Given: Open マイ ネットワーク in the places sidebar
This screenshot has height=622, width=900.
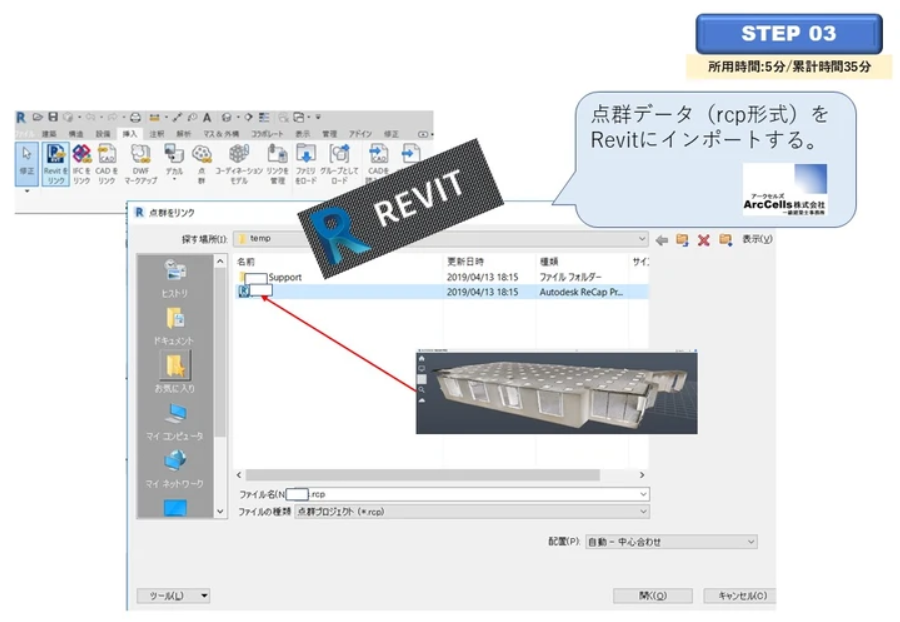Looking at the screenshot, I should tap(174, 469).
